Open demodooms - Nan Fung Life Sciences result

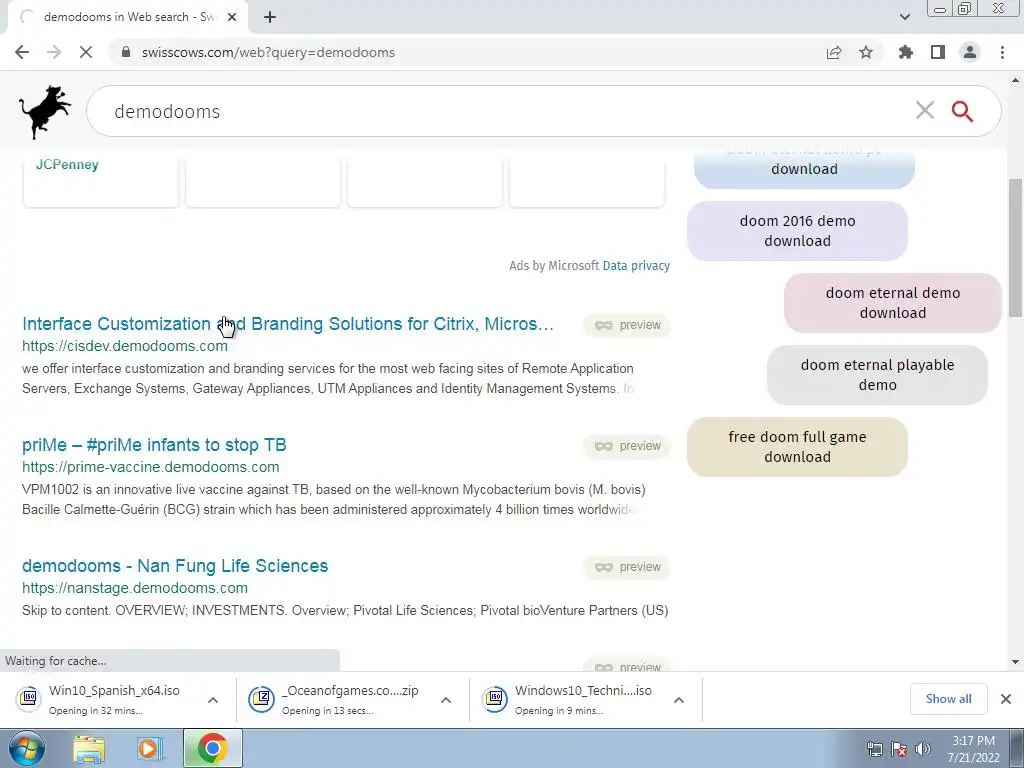click(175, 566)
